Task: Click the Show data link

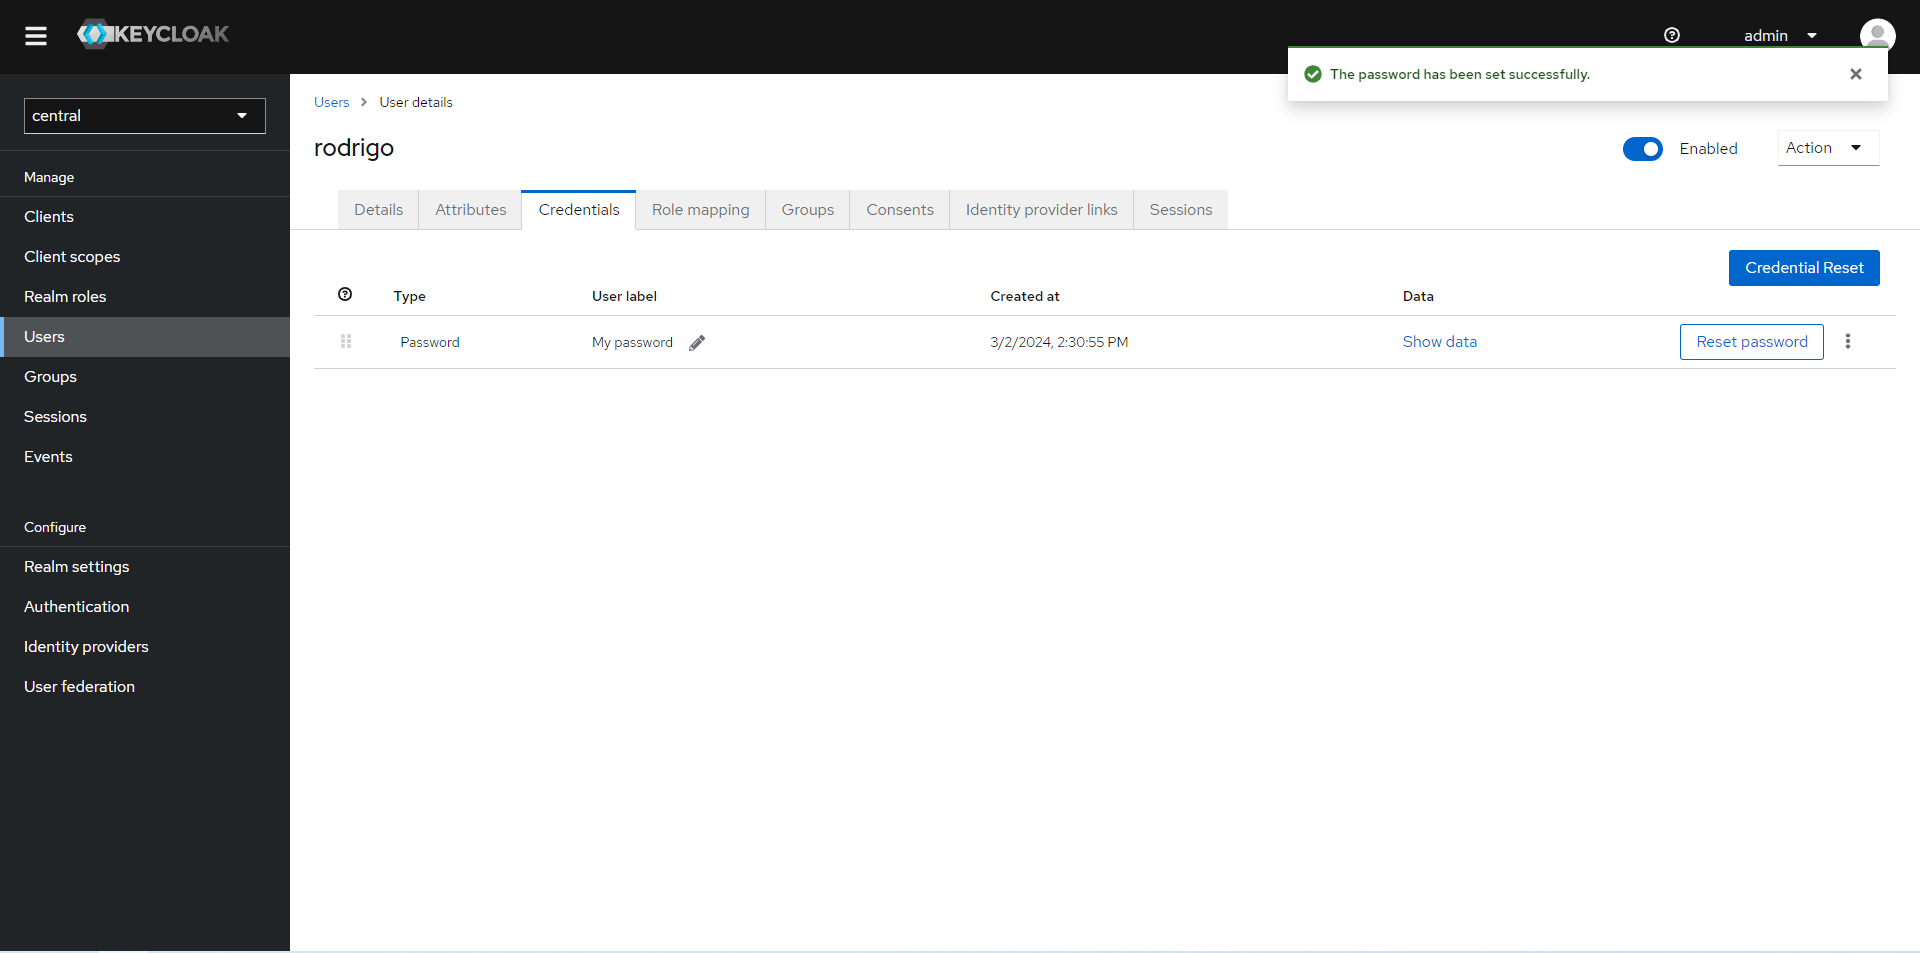Action: point(1439,342)
